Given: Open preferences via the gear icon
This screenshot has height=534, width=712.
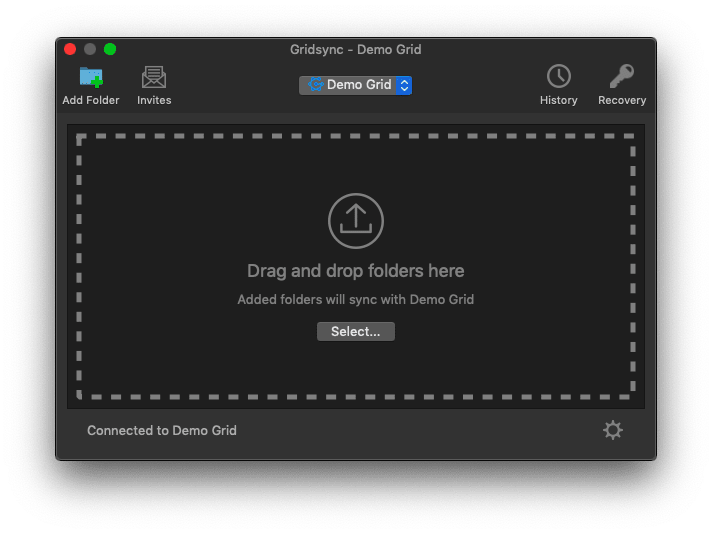Looking at the screenshot, I should (613, 430).
